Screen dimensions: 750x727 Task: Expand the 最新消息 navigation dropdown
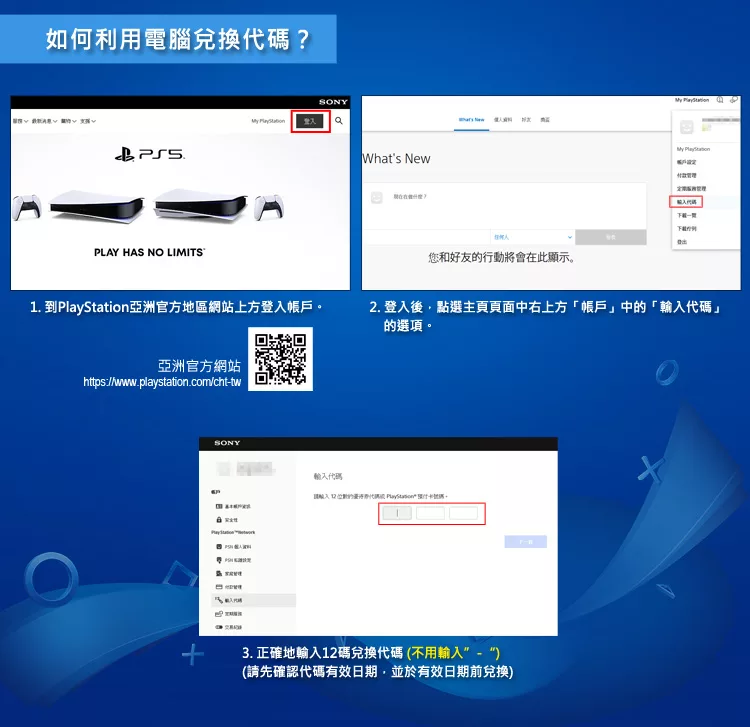pos(44,121)
